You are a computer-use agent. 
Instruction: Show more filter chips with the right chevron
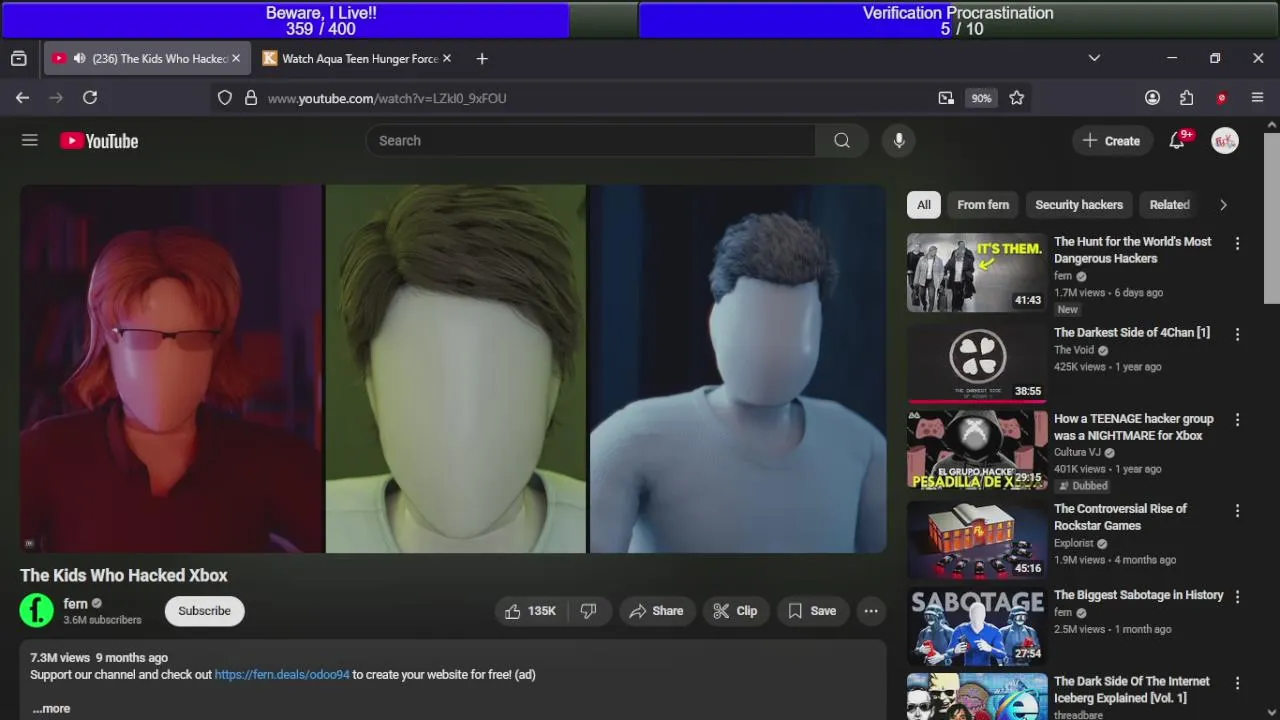coord(1223,205)
